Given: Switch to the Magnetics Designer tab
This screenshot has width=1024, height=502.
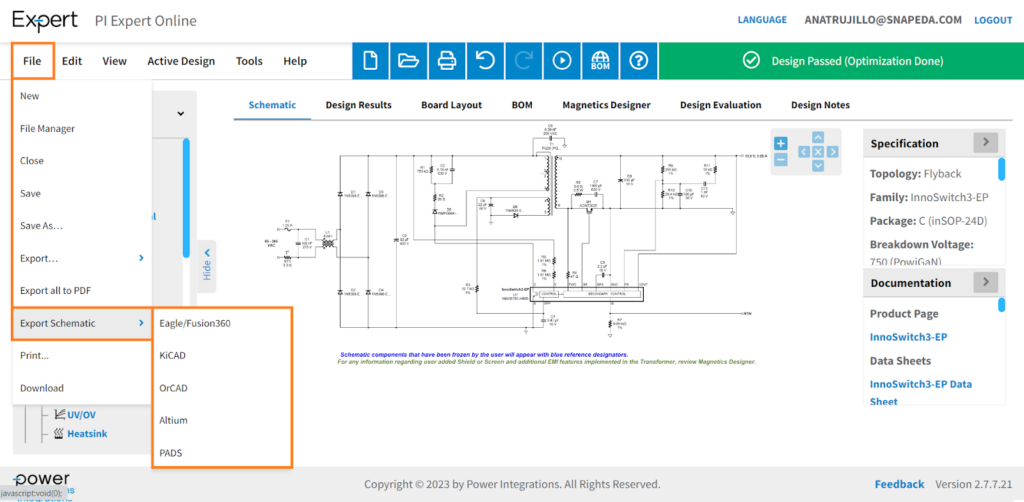Looking at the screenshot, I should click(x=606, y=104).
